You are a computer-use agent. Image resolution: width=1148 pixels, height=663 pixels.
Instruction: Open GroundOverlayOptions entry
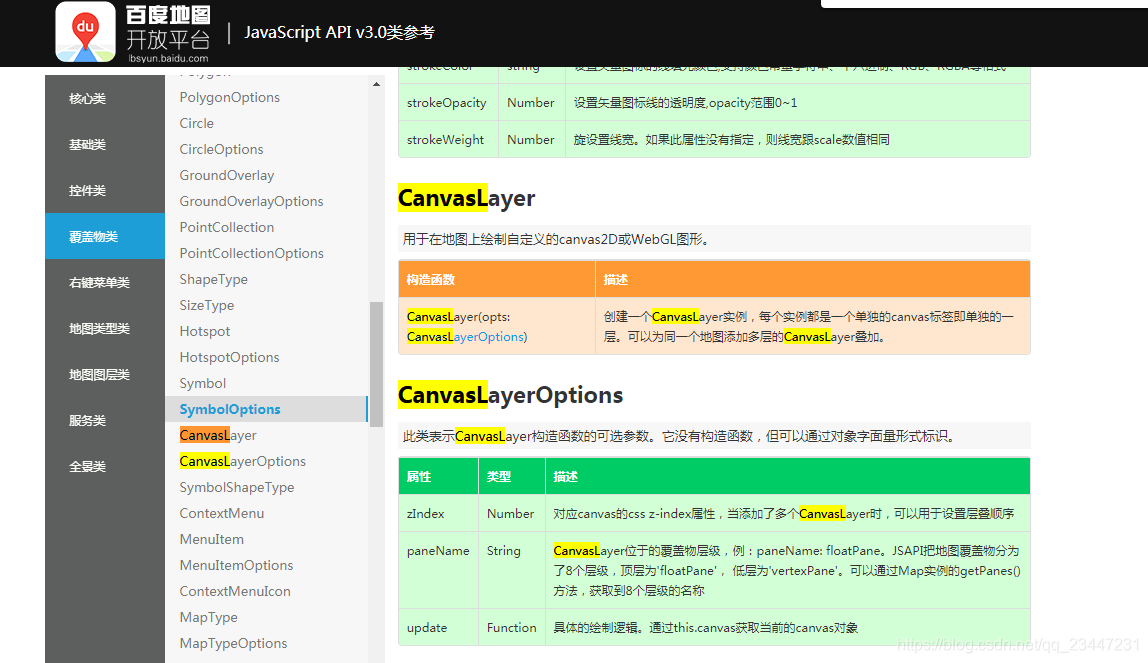[251, 201]
